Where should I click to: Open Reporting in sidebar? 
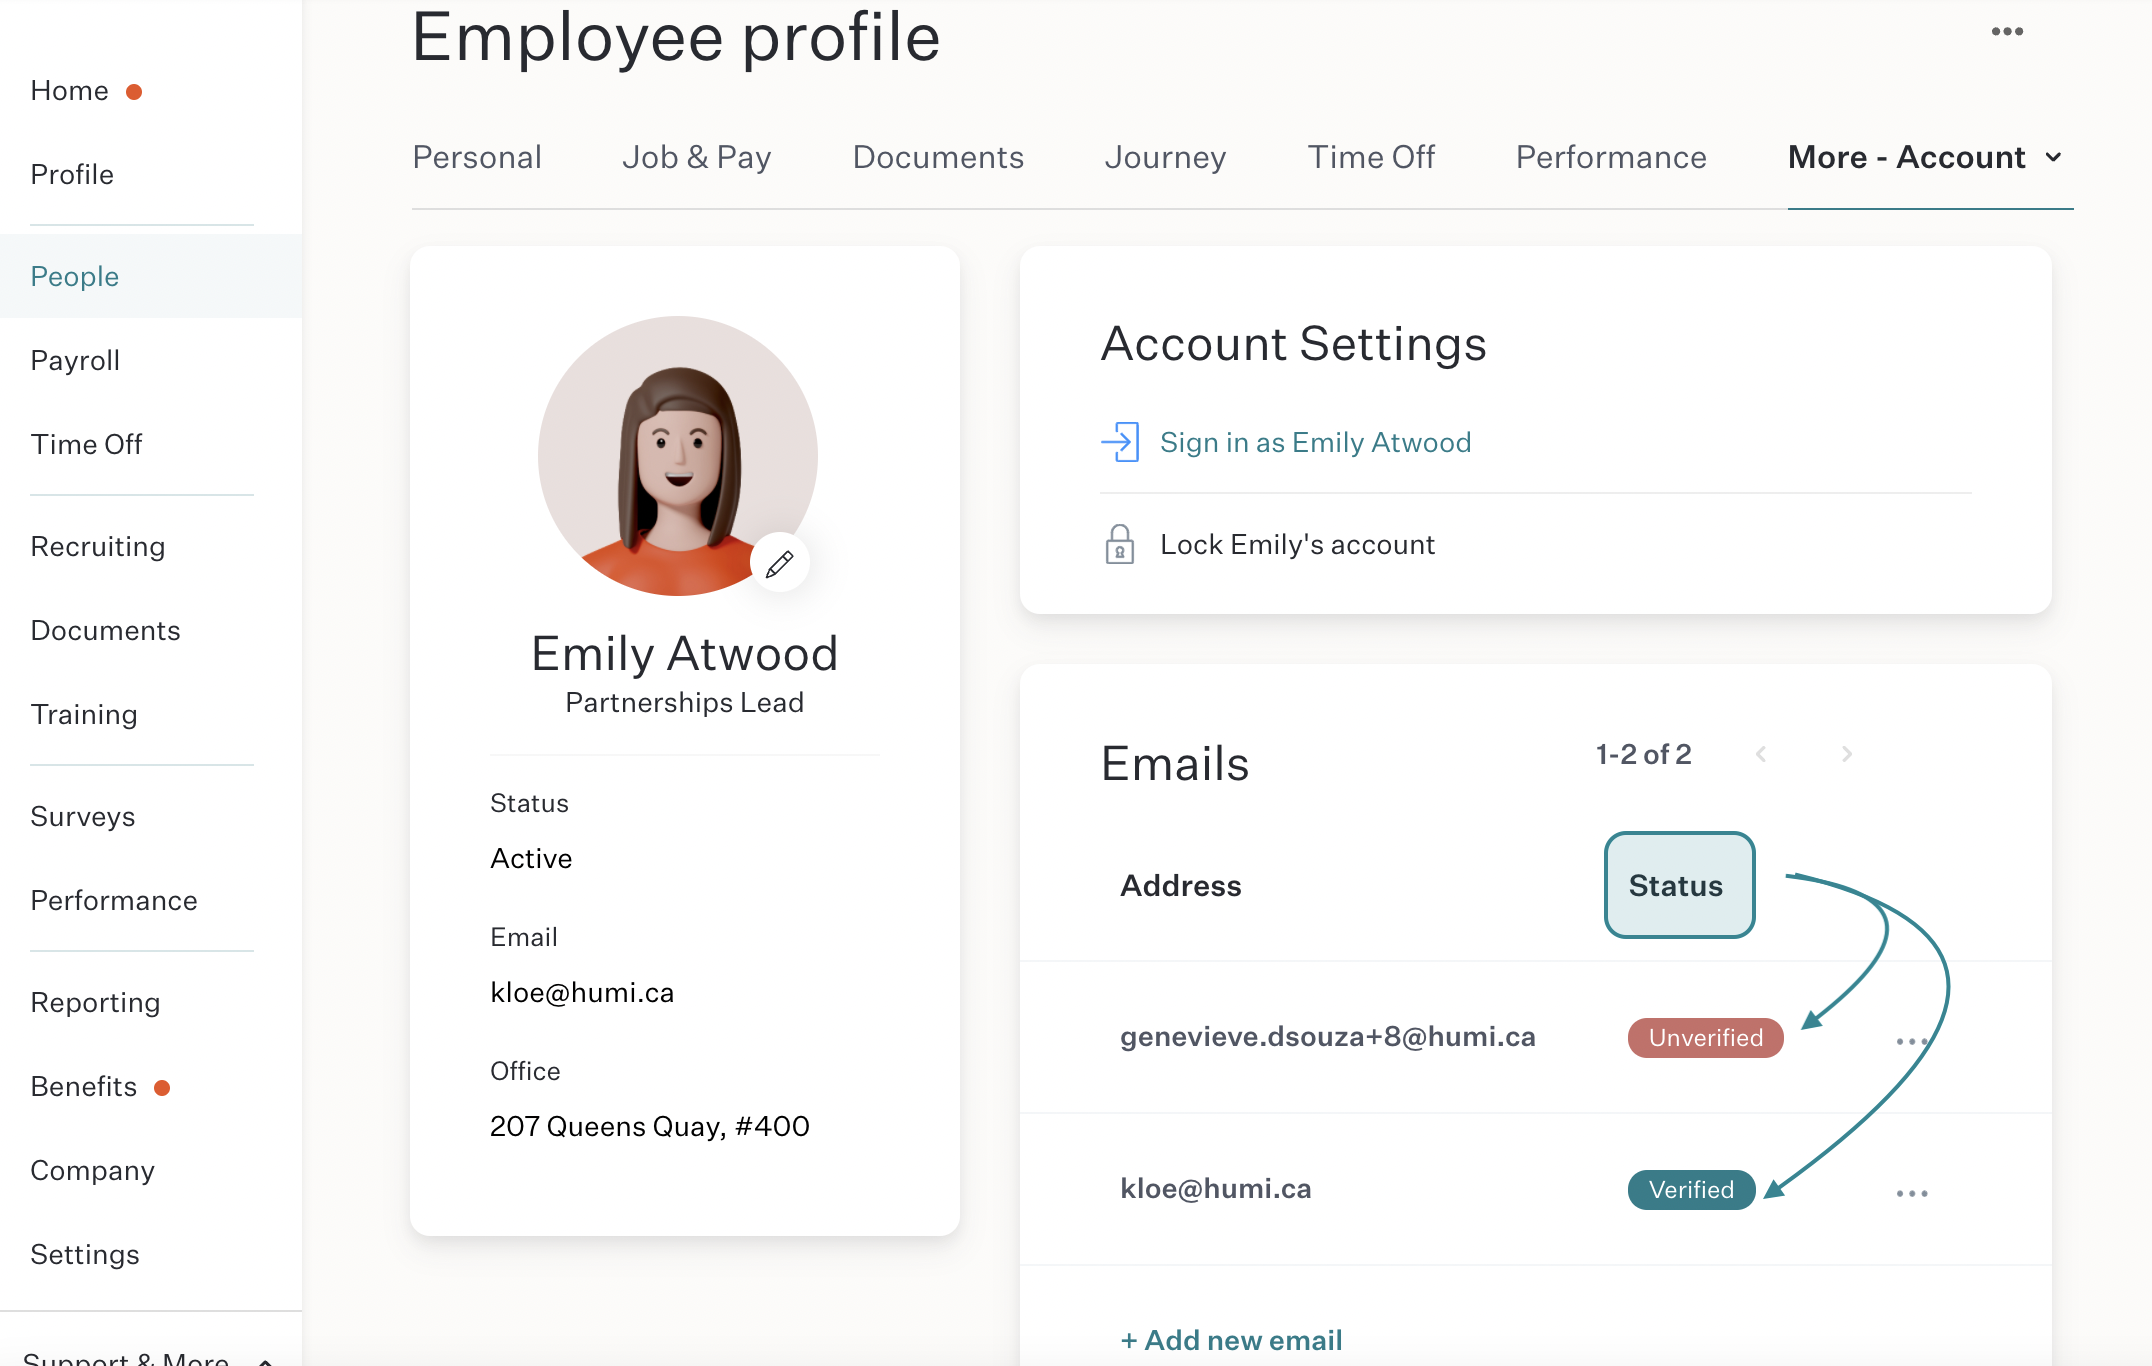tap(95, 1003)
